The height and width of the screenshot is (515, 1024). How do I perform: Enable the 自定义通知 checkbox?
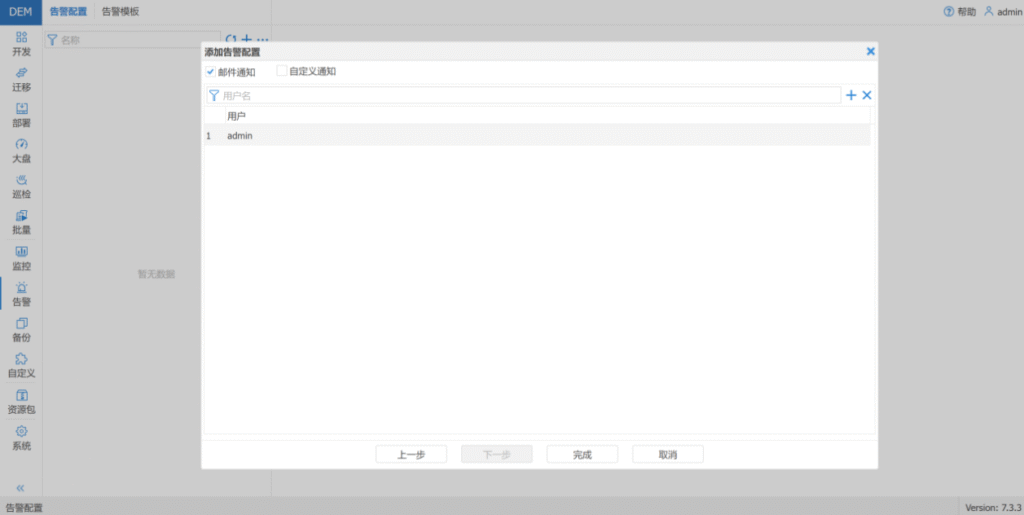(x=282, y=72)
